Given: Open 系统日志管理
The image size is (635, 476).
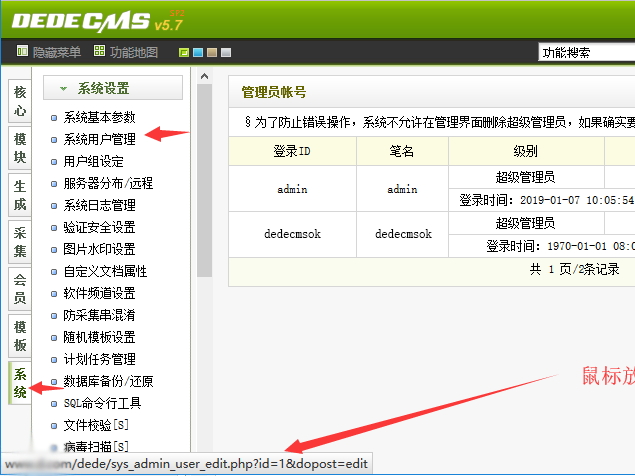Looking at the screenshot, I should point(99,205).
